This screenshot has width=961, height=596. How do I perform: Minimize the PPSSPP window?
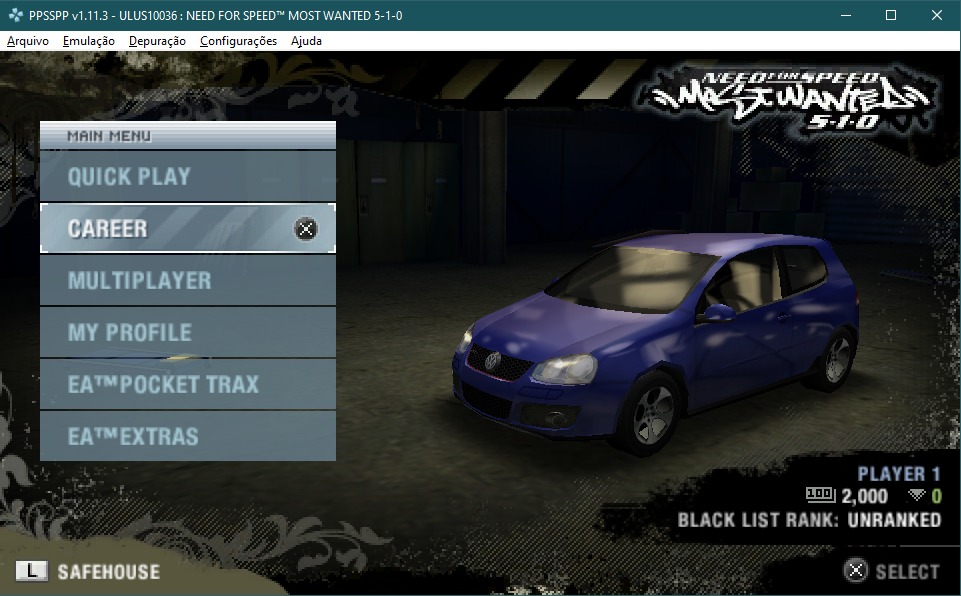tap(846, 15)
